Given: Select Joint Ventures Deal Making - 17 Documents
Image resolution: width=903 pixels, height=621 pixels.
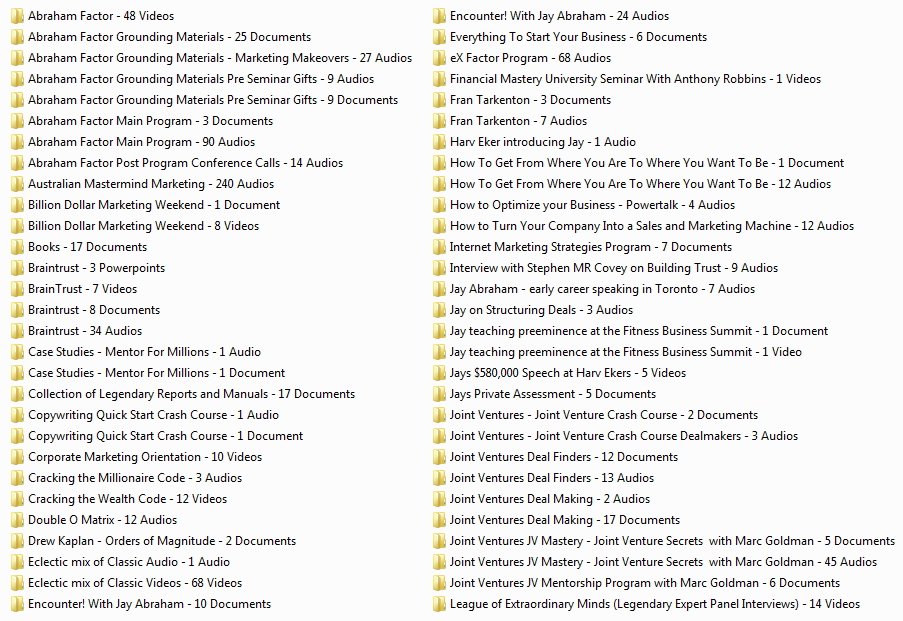Looking at the screenshot, I should pyautogui.click(x=565, y=520).
